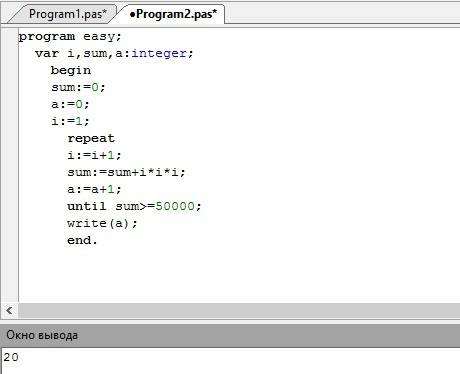Viewport: 460px width, 374px height.
Task: Place cursor on program easy line
Action: tap(70, 36)
